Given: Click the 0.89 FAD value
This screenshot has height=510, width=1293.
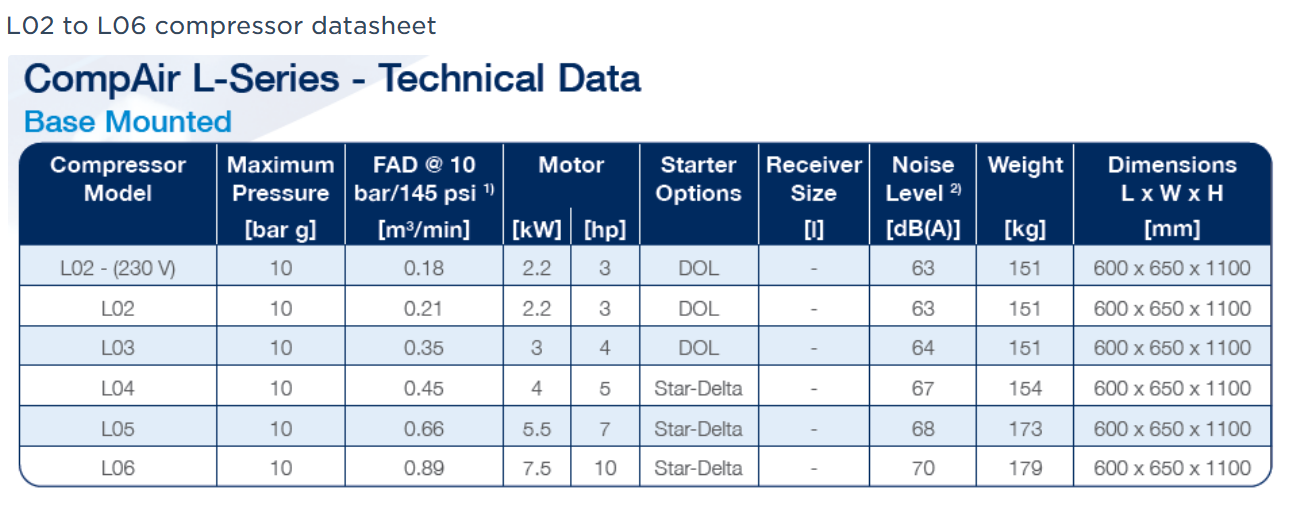Looking at the screenshot, I should click(424, 468).
